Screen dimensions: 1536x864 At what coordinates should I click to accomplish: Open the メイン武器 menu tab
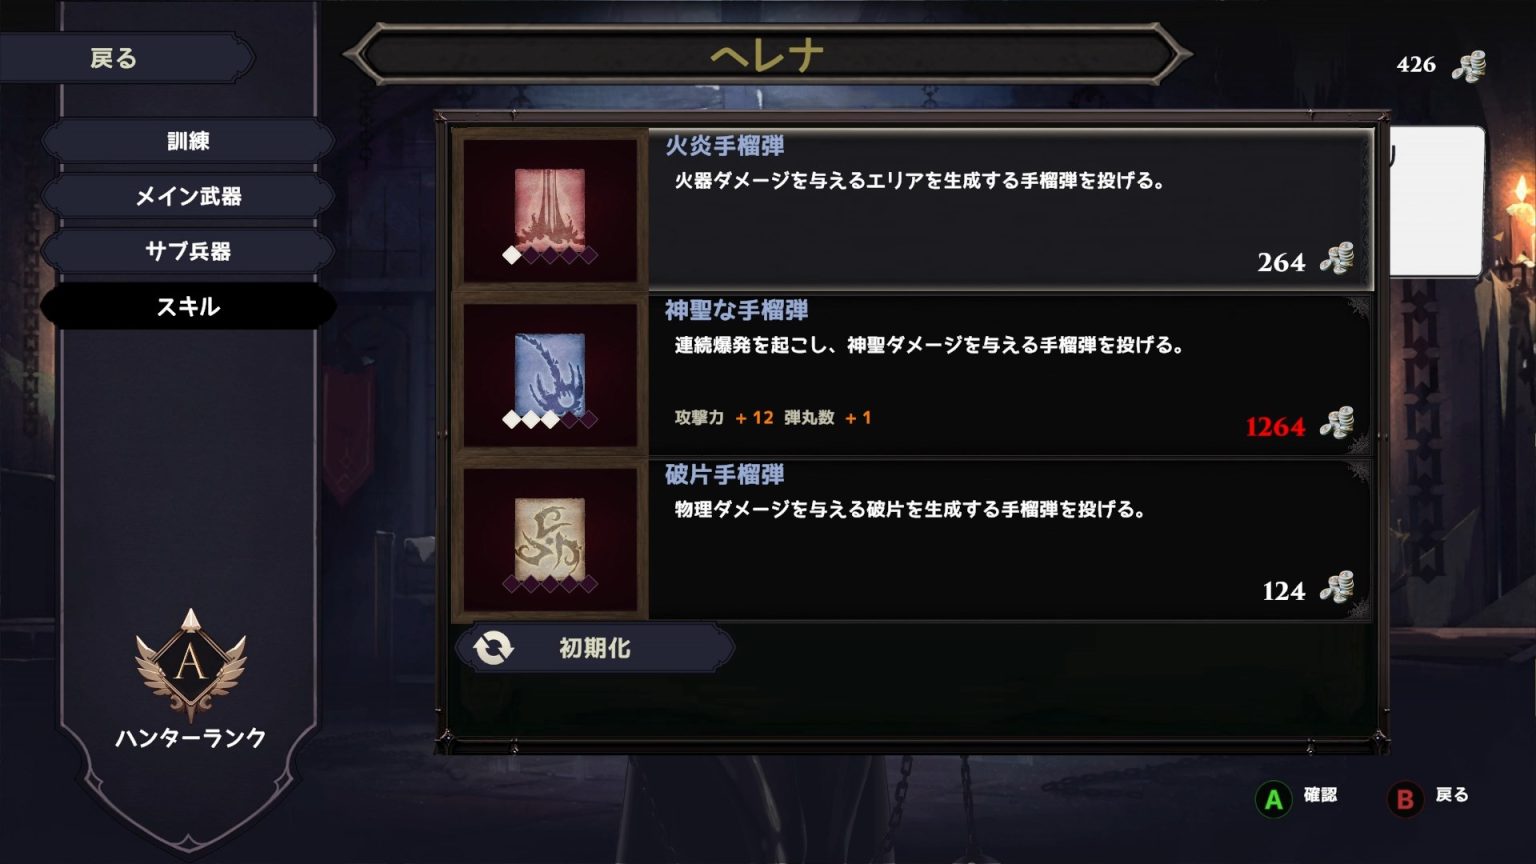(x=188, y=196)
